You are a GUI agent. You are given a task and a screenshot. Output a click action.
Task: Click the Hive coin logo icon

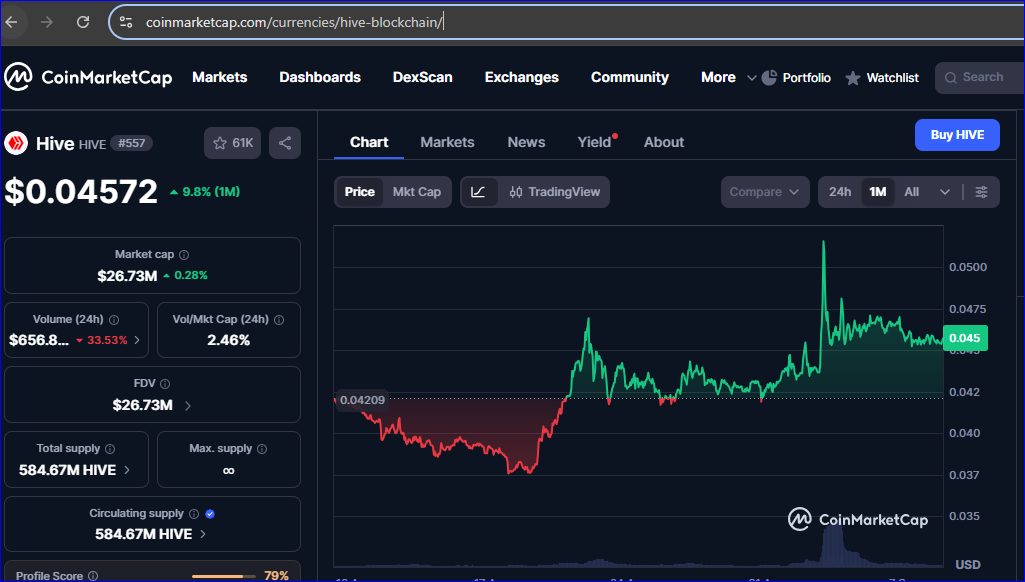point(16,143)
